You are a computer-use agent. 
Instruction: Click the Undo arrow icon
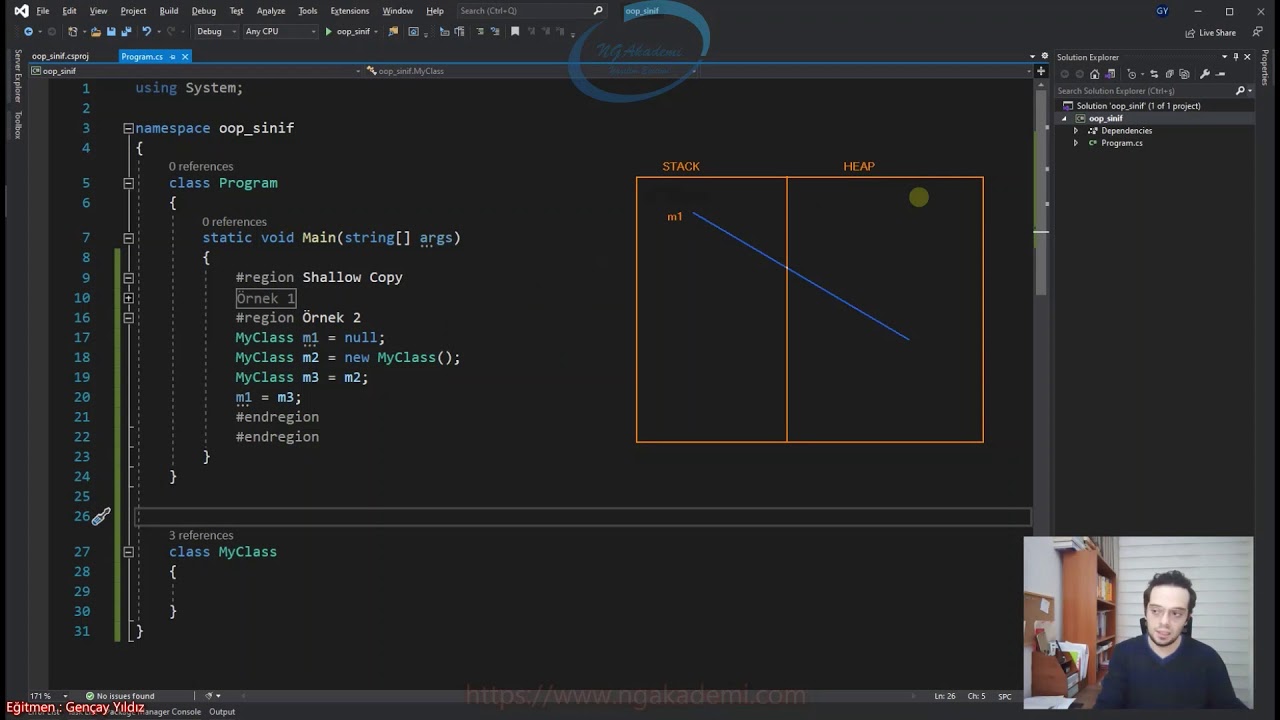[x=146, y=31]
